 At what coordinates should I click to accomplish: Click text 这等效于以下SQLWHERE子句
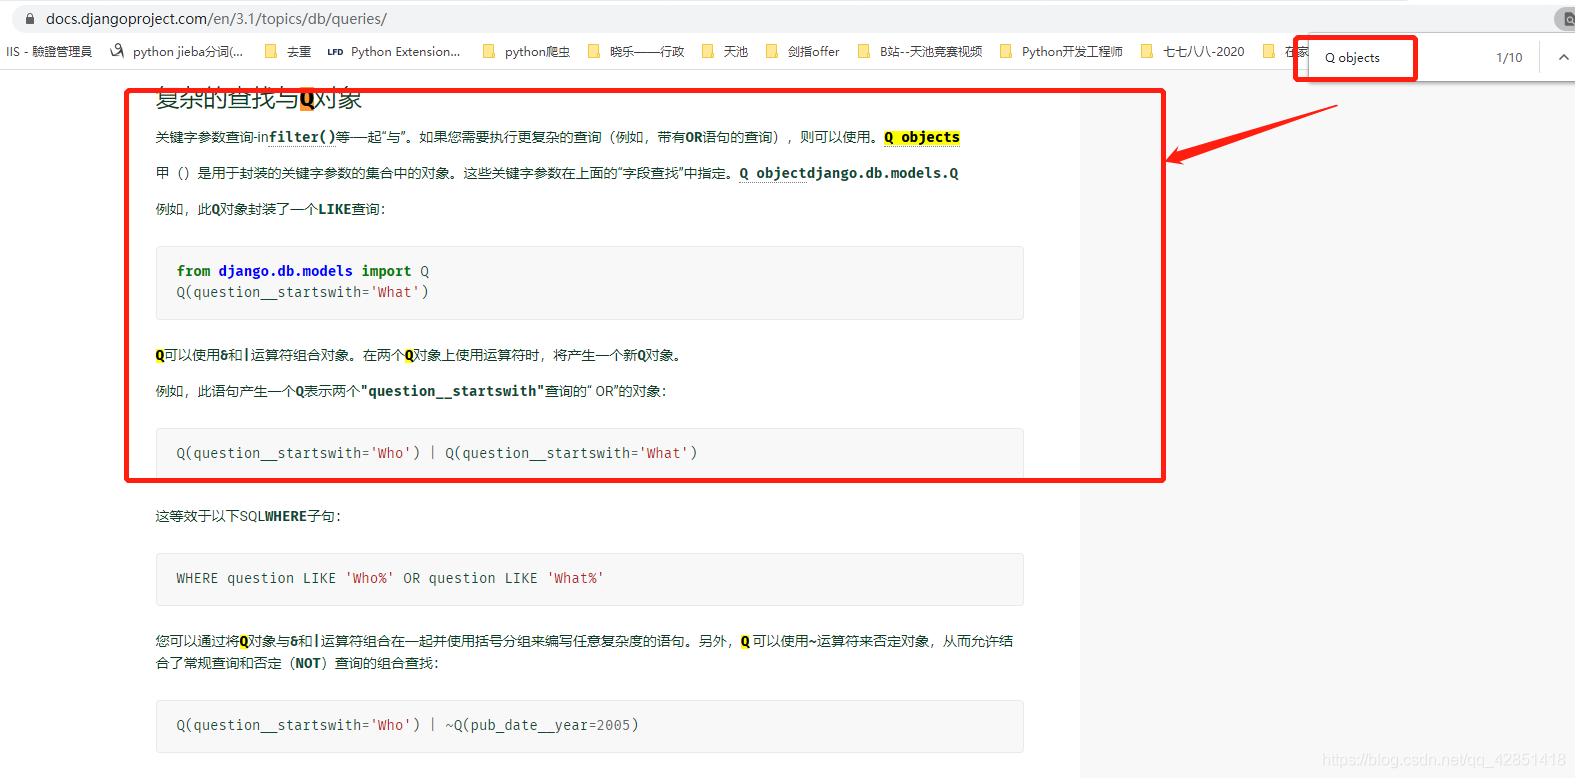coord(249,516)
